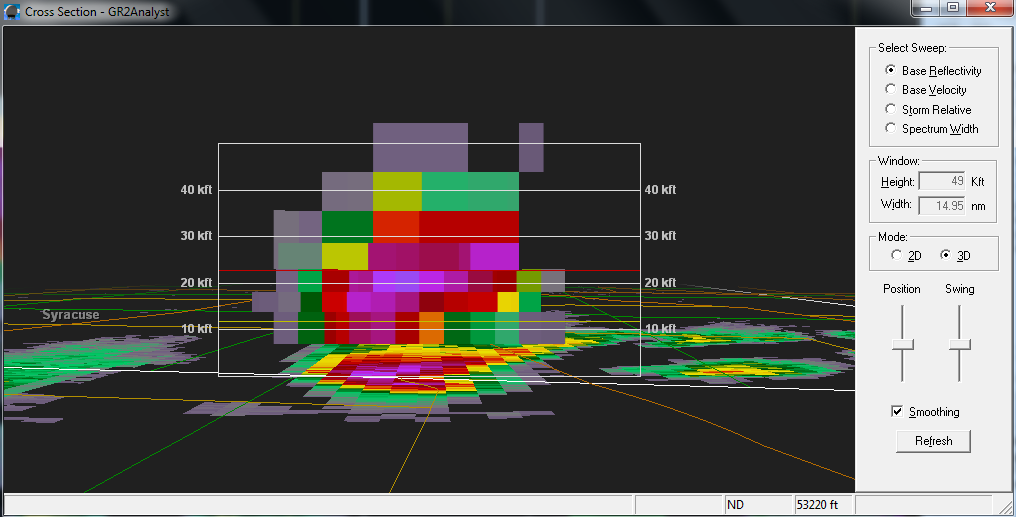The height and width of the screenshot is (517, 1016).
Task: Click the left 40 kft altitude label
Action: (196, 190)
